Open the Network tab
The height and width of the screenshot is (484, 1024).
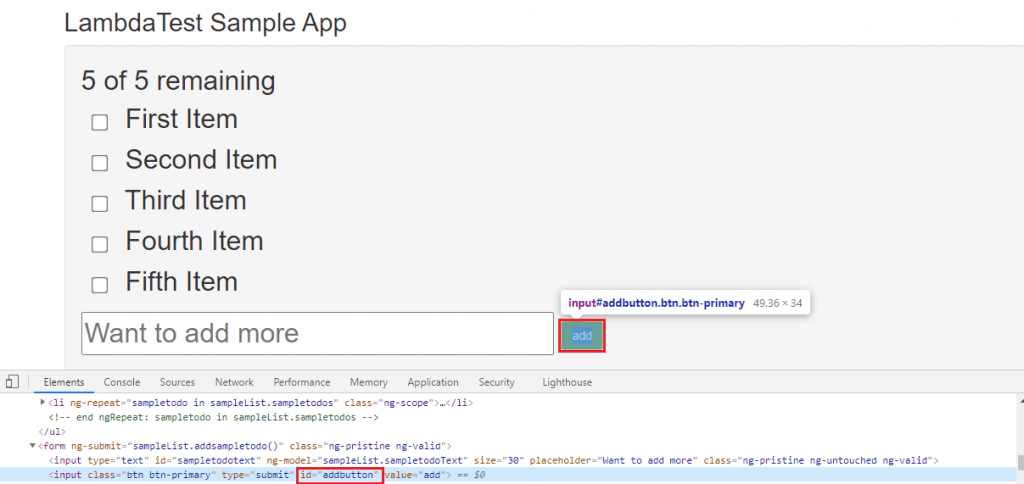tap(234, 382)
